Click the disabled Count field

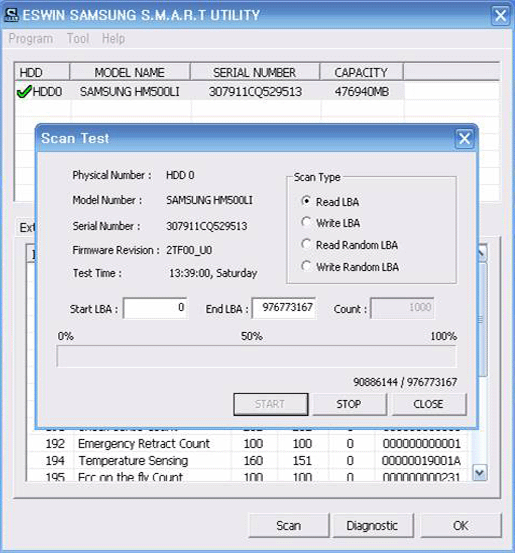(402, 308)
